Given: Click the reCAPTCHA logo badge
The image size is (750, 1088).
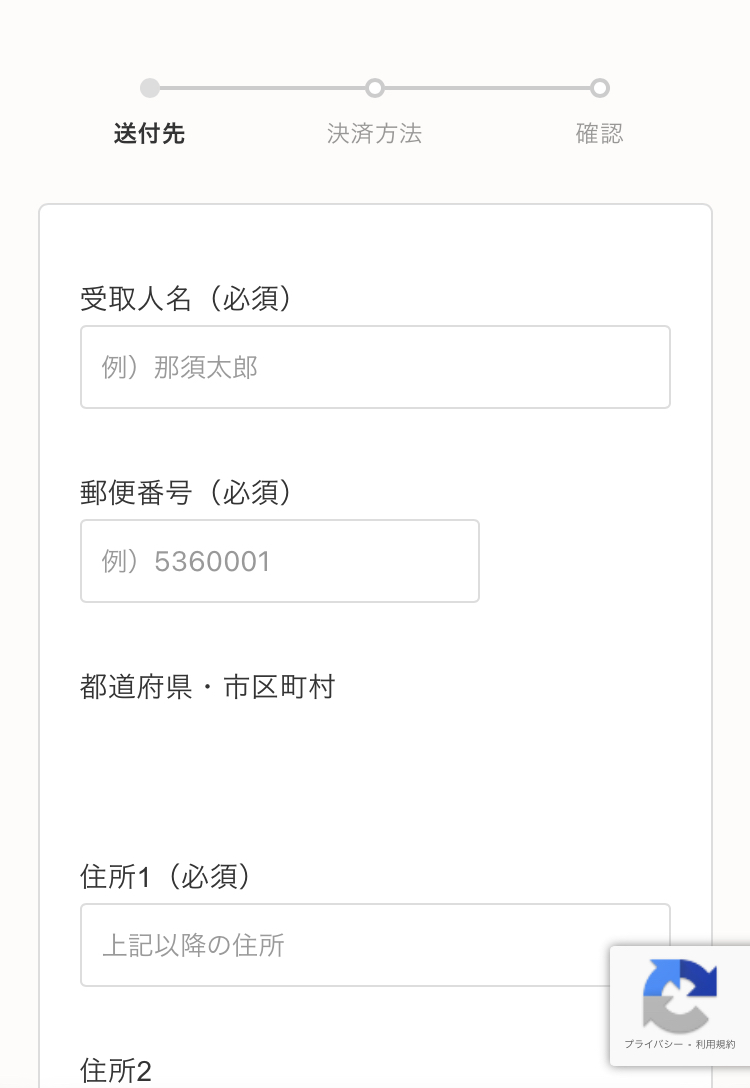Looking at the screenshot, I should pos(680,995).
